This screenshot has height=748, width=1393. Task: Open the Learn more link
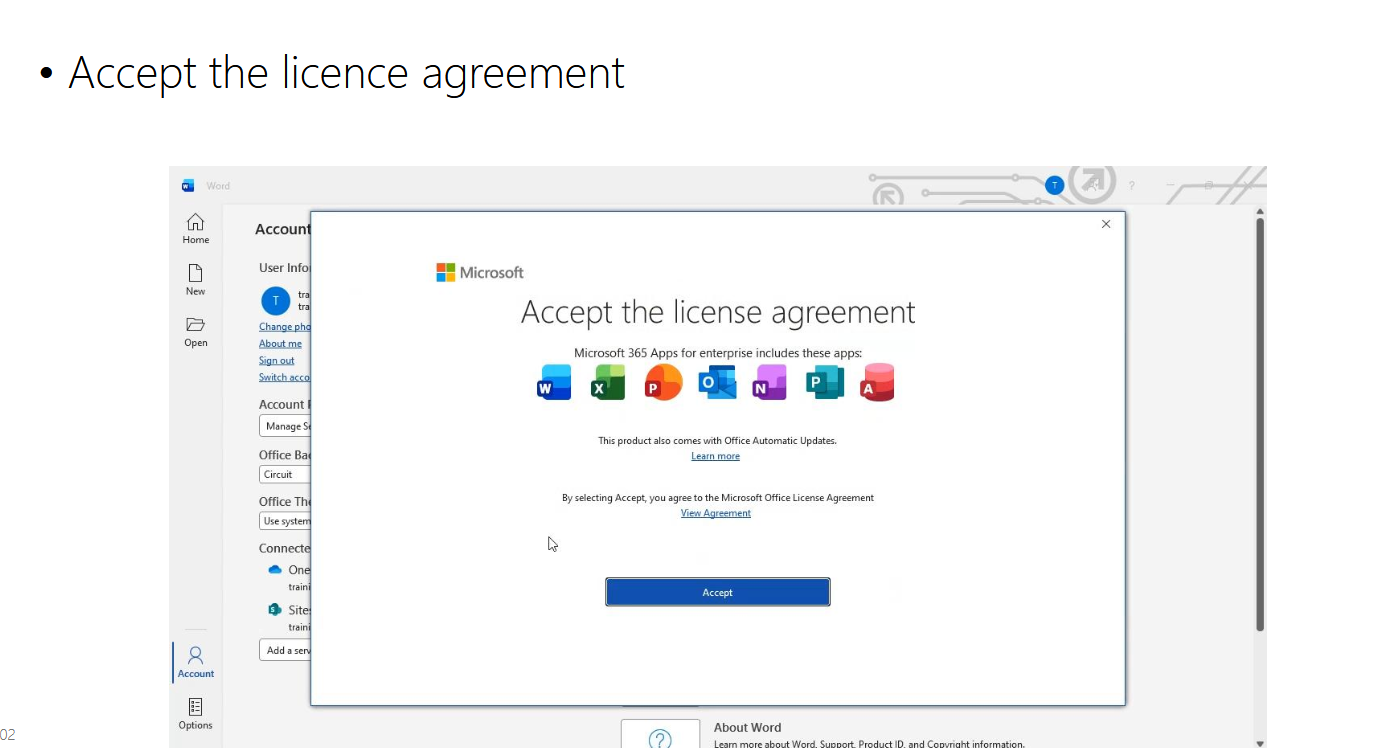point(716,456)
